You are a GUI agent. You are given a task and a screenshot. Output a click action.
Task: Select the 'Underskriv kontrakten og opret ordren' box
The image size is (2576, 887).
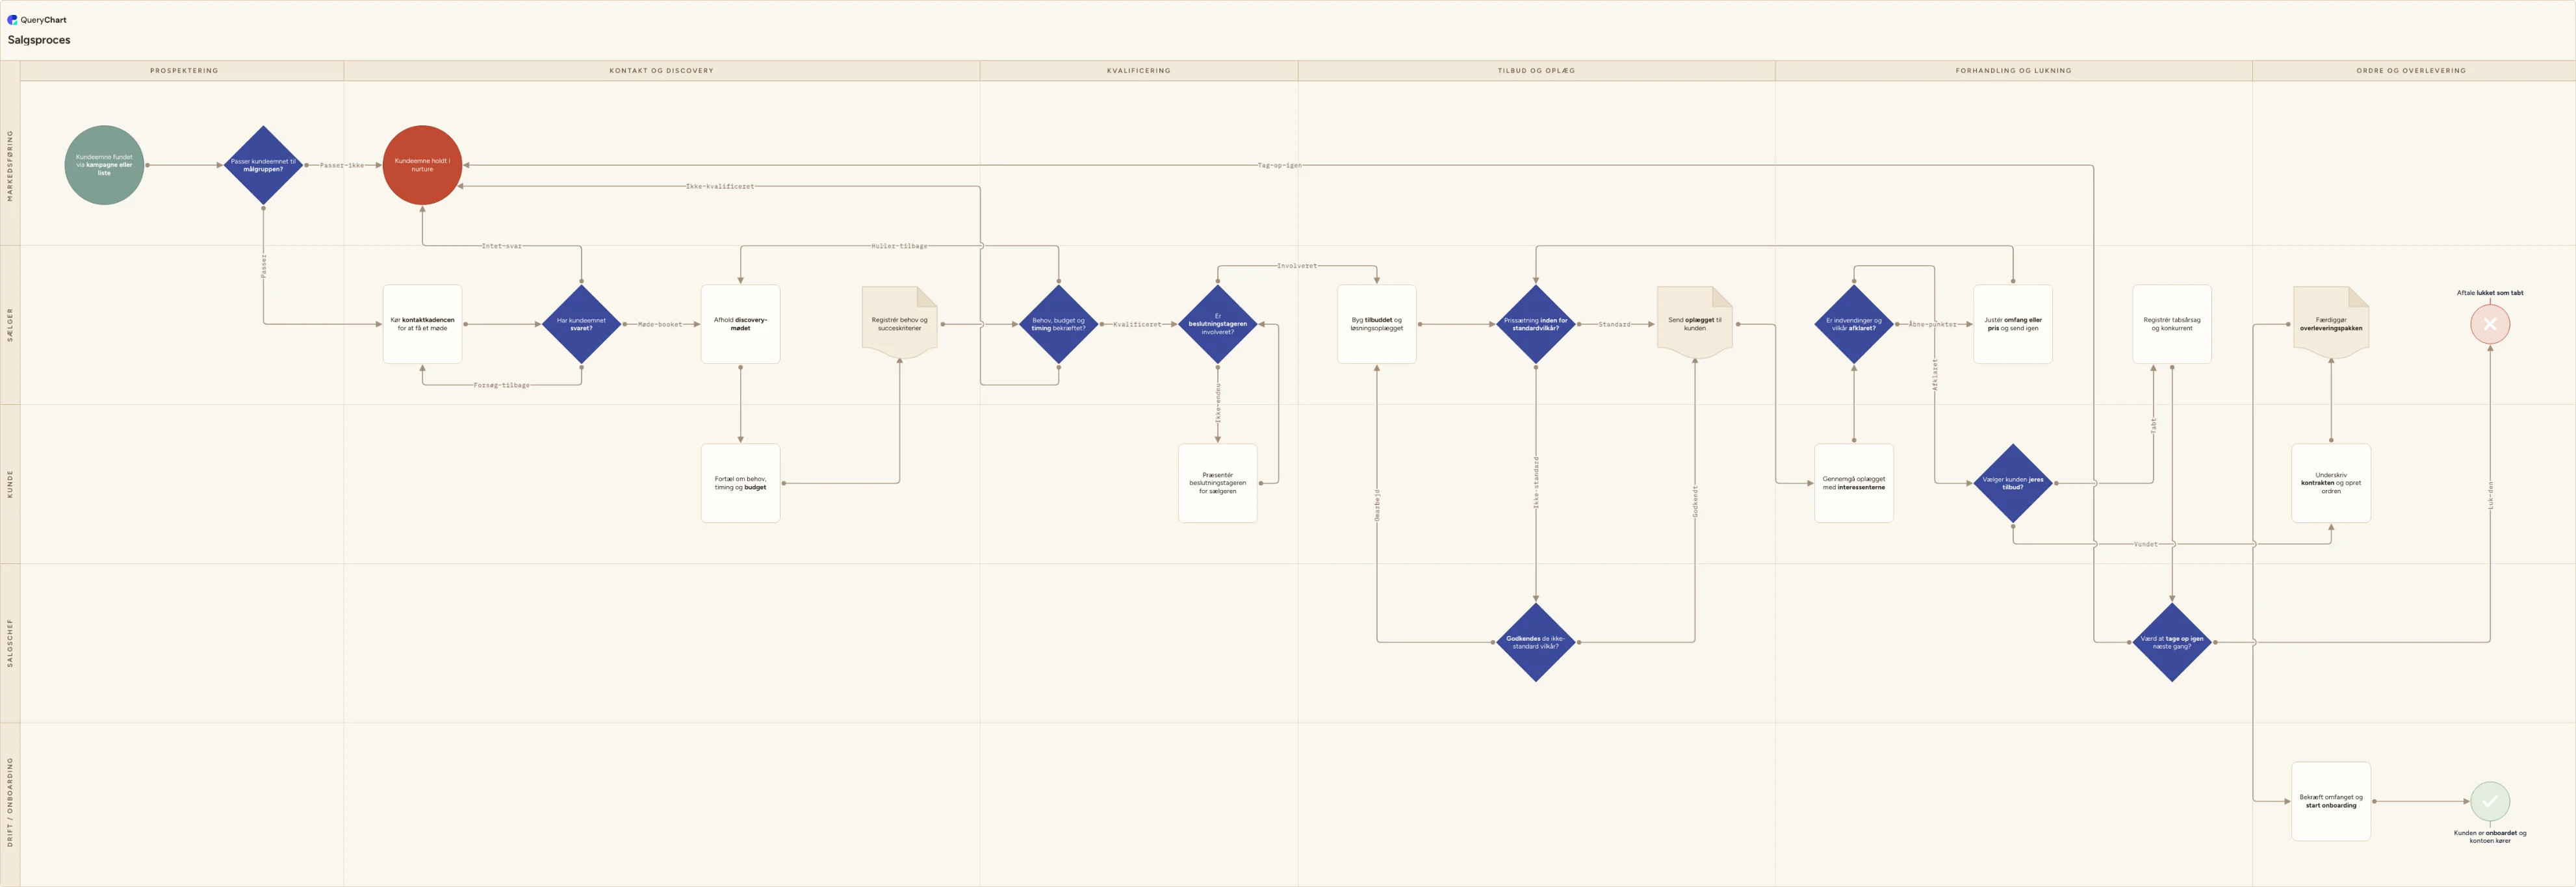coord(2330,483)
